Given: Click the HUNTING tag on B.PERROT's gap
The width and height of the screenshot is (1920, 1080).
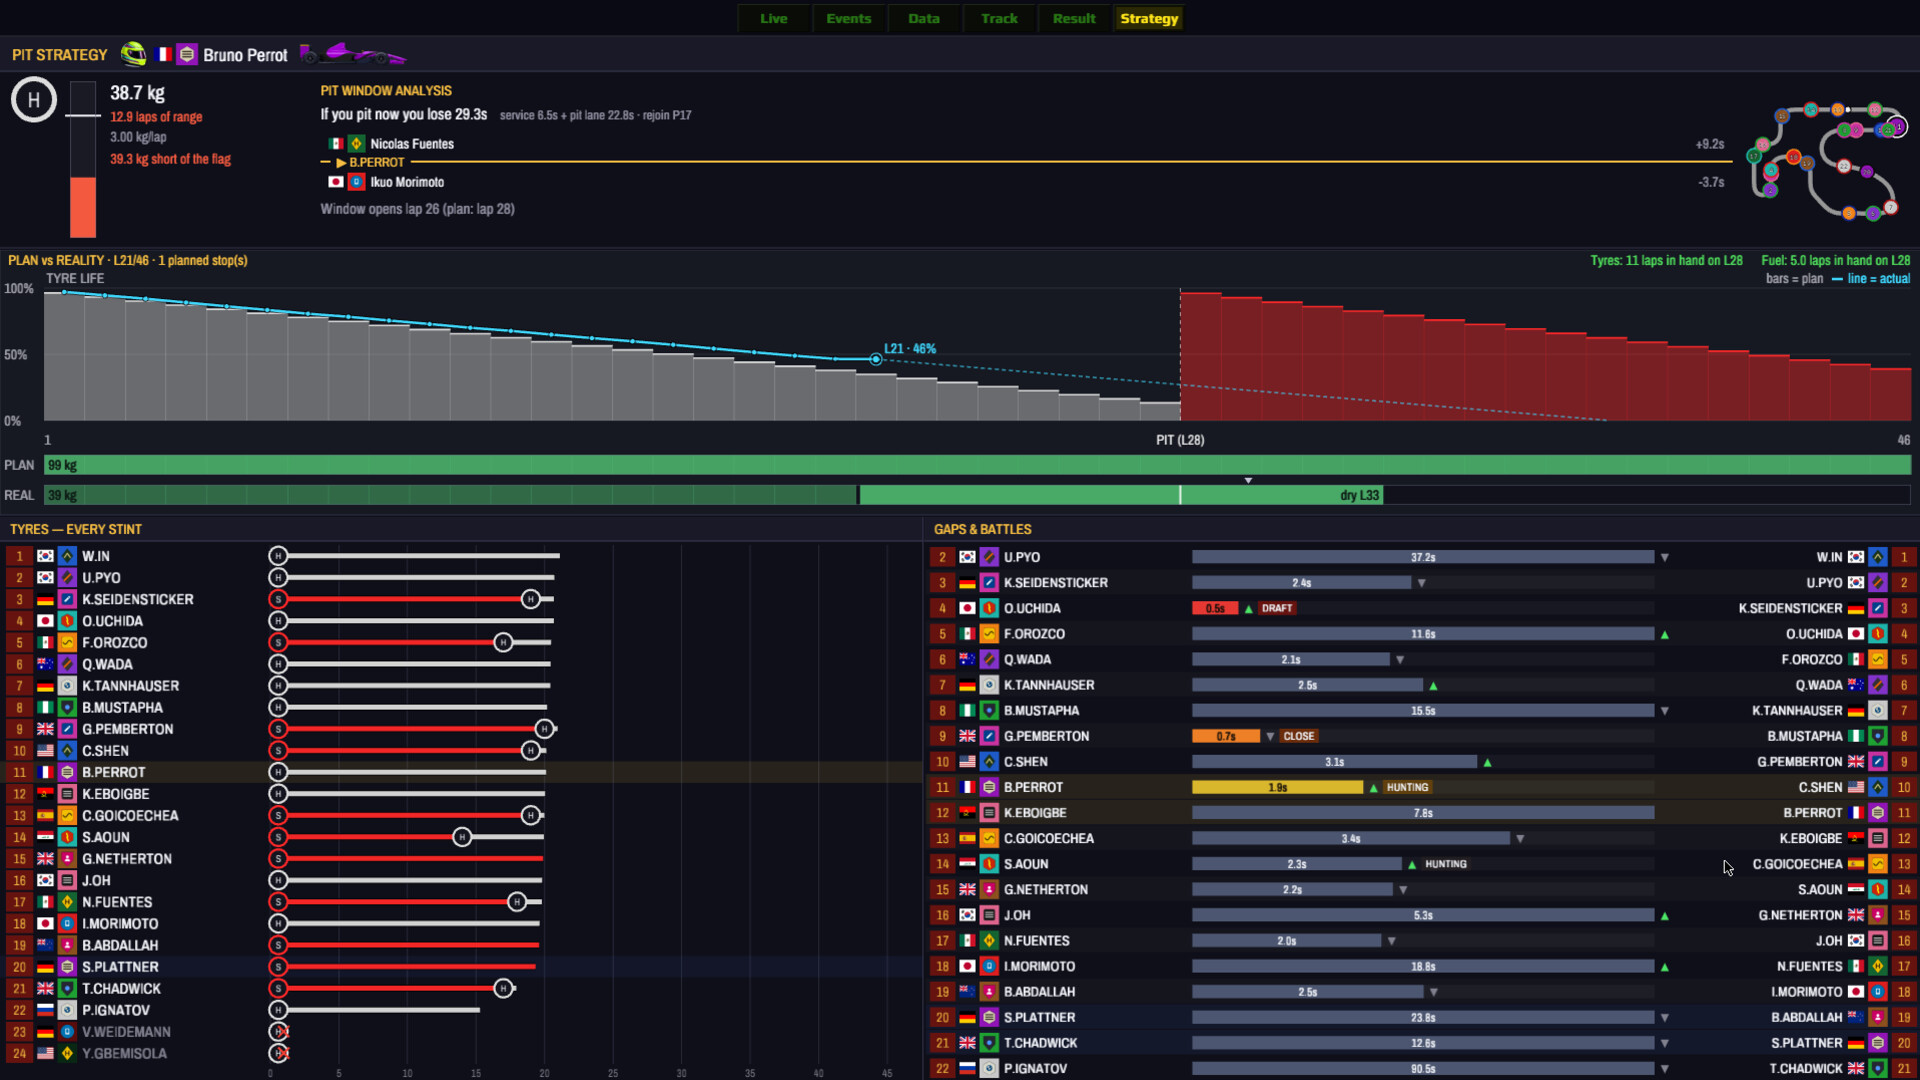Looking at the screenshot, I should point(1407,787).
